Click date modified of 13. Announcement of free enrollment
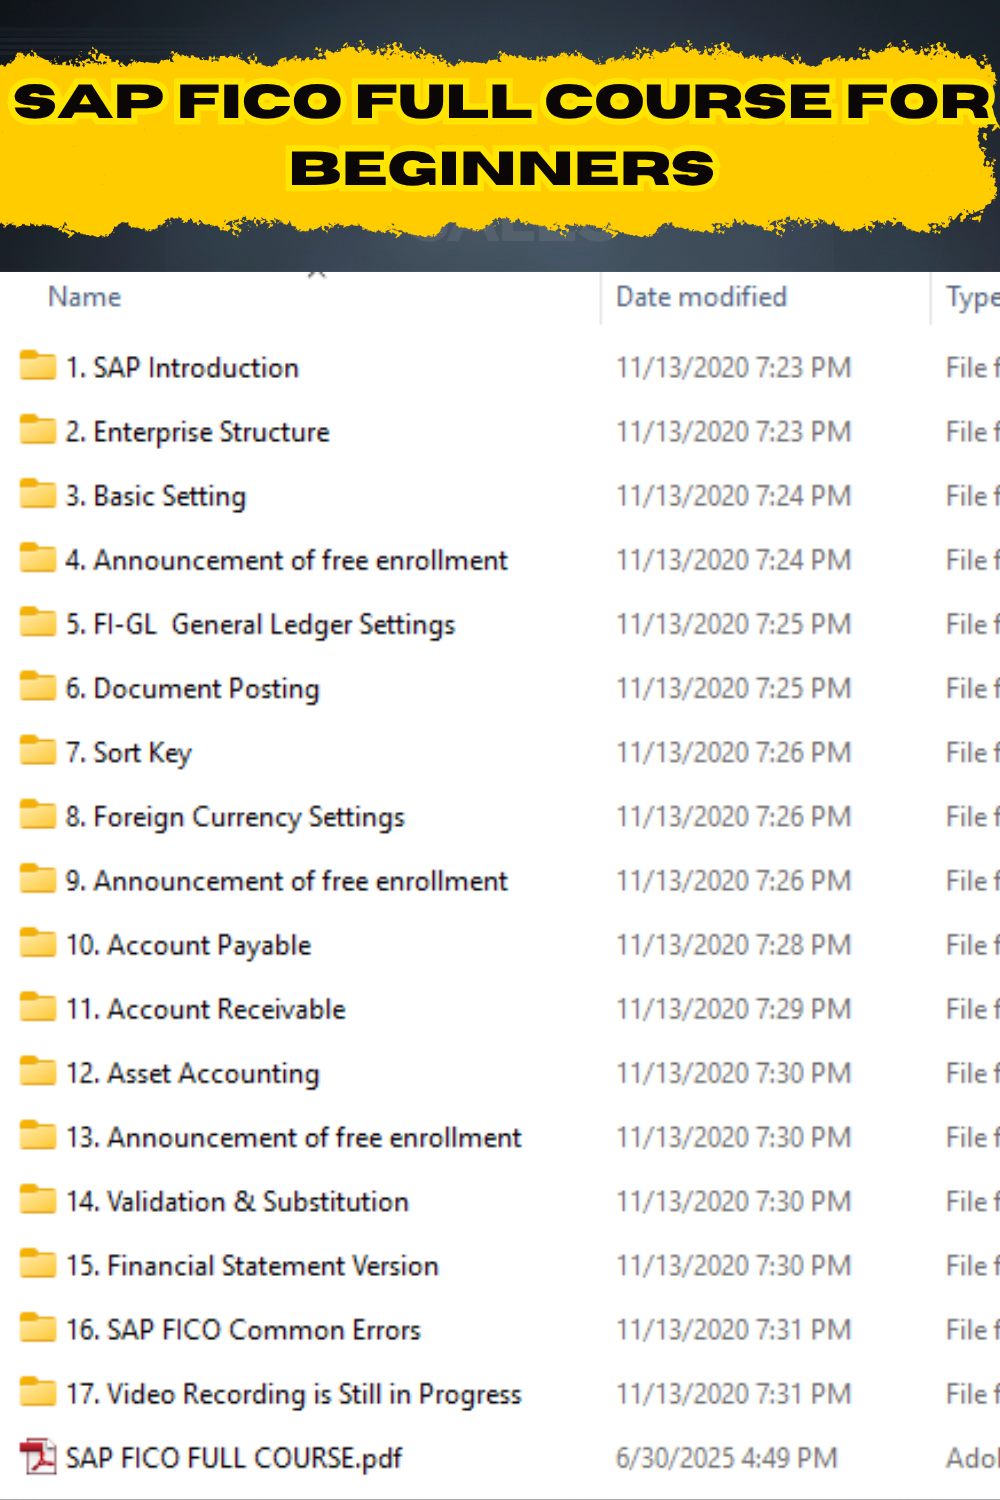This screenshot has height=1500, width=1000. [734, 1137]
